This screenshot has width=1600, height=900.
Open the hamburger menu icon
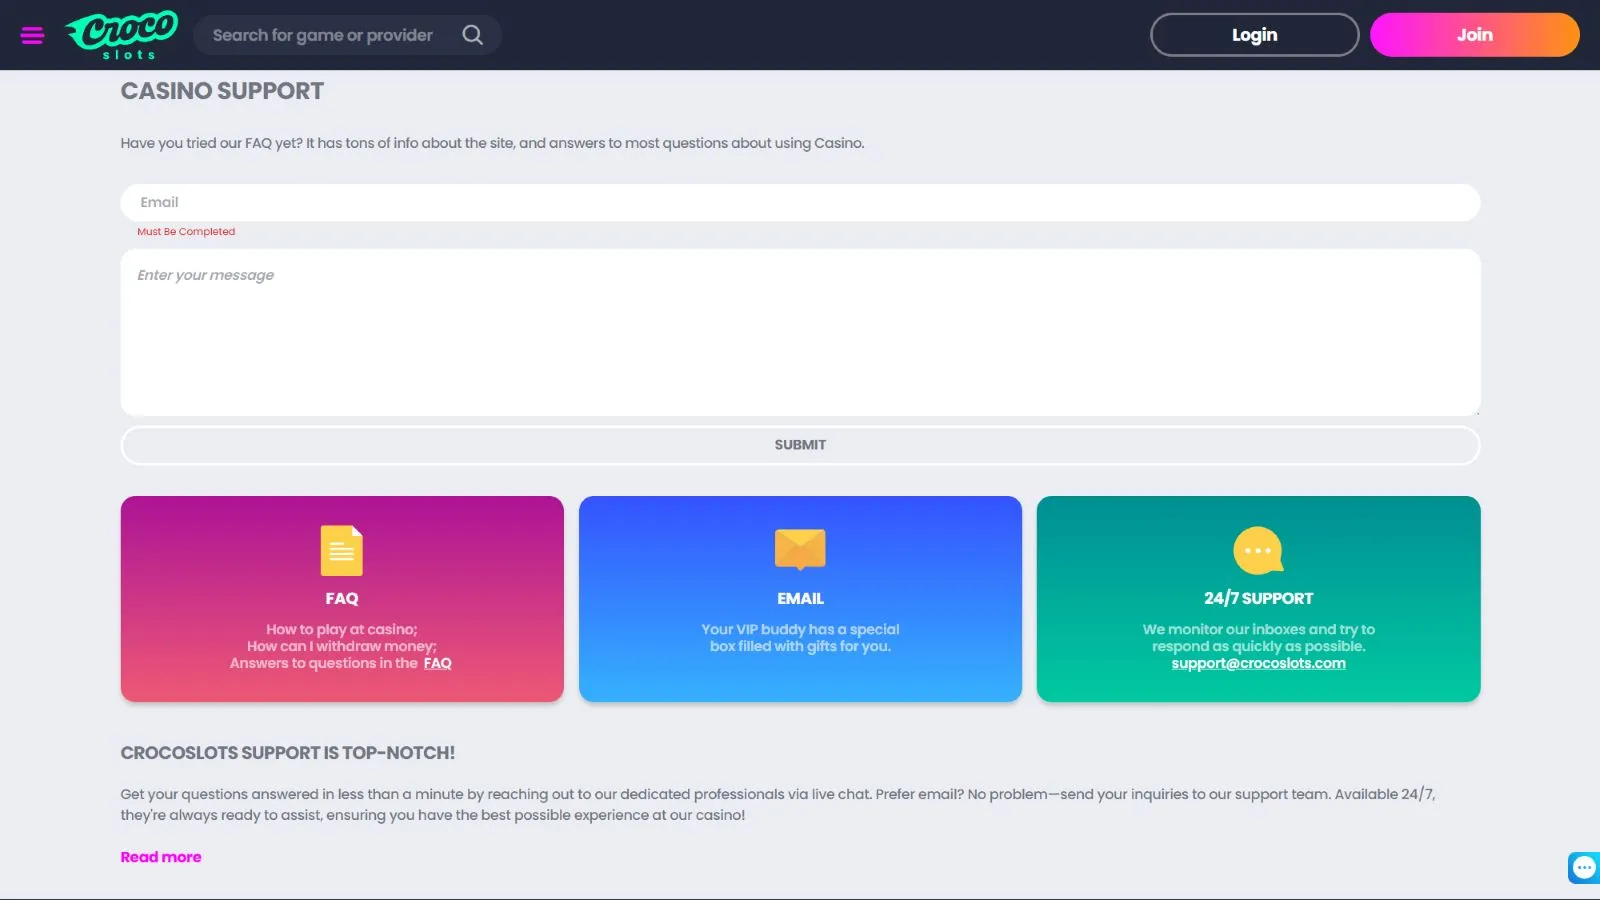32,36
